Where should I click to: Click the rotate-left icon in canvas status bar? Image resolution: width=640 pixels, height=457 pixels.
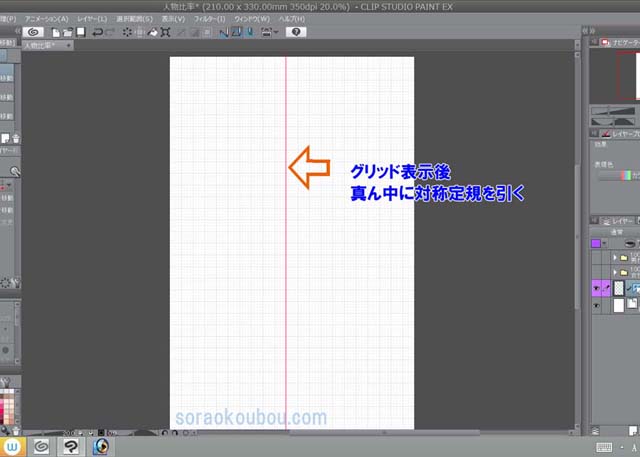[x=165, y=433]
